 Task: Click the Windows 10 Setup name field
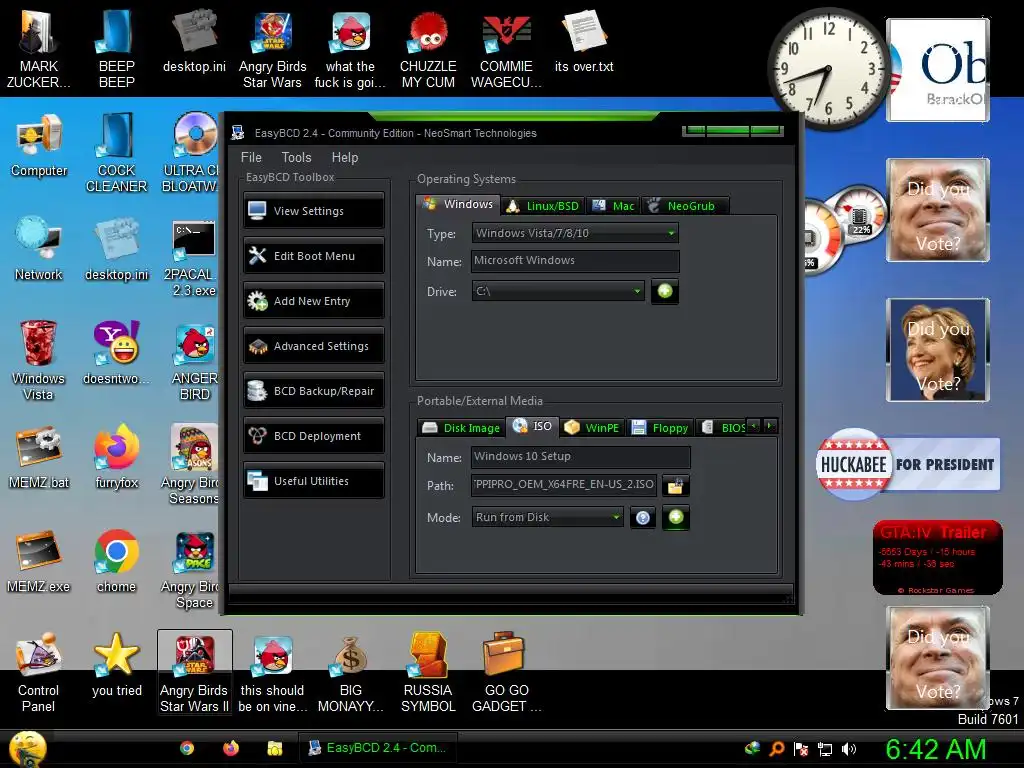click(580, 456)
